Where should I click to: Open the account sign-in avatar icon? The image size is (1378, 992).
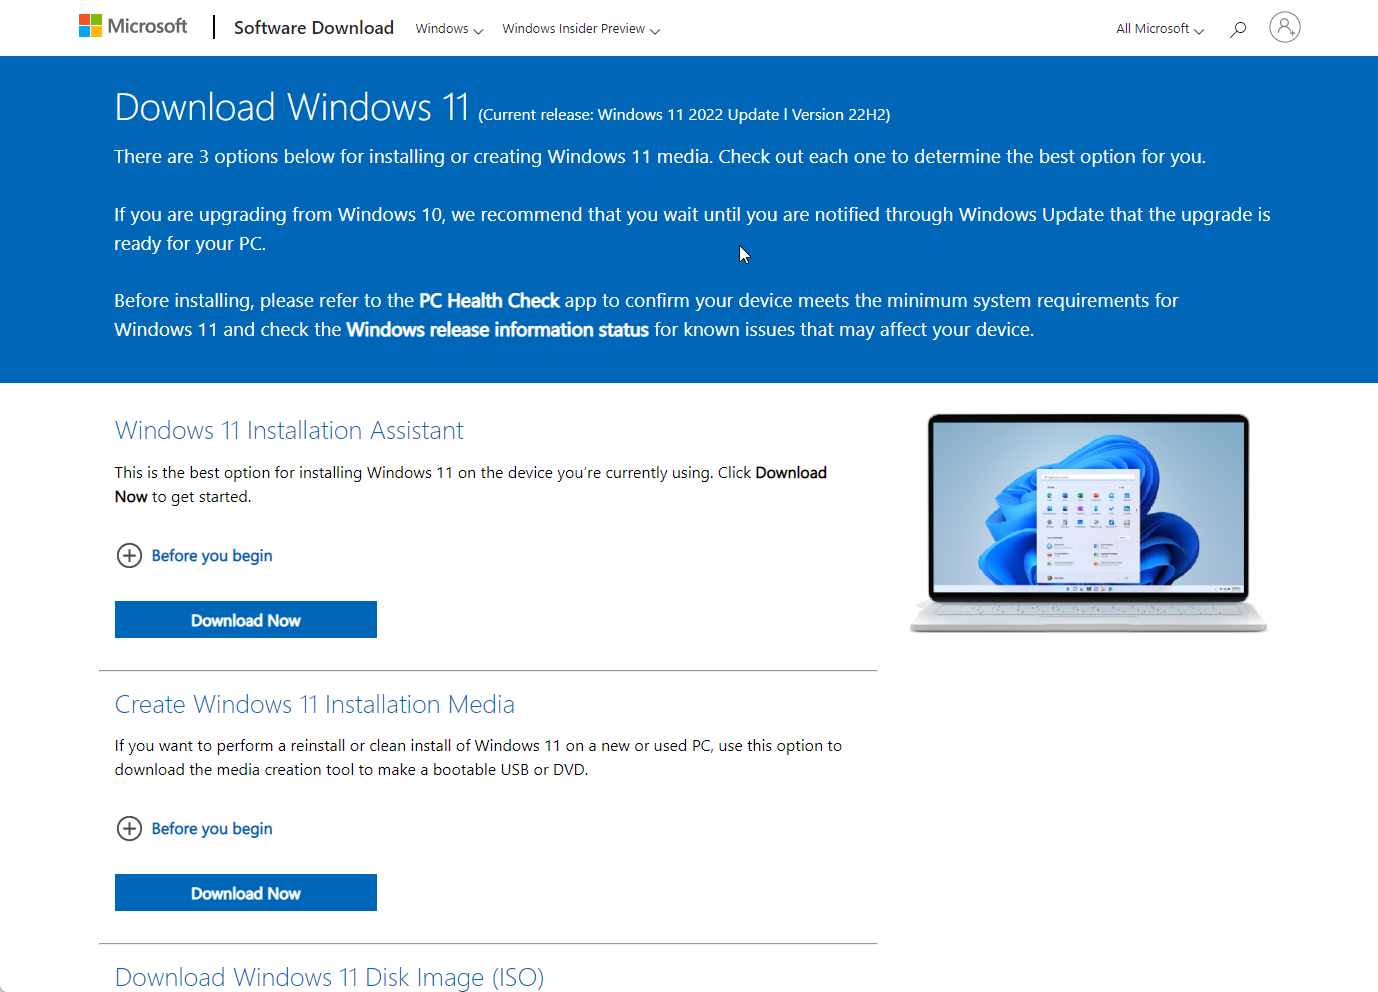[1285, 27]
